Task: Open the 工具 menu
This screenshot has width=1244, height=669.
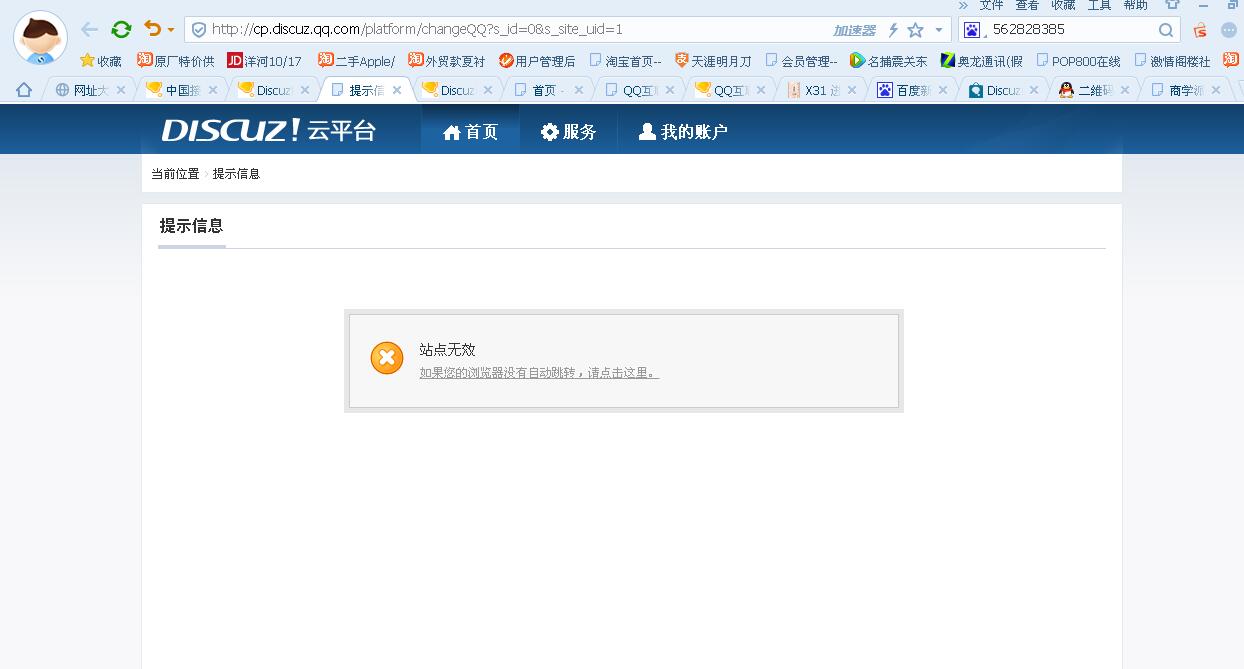Action: click(1099, 5)
